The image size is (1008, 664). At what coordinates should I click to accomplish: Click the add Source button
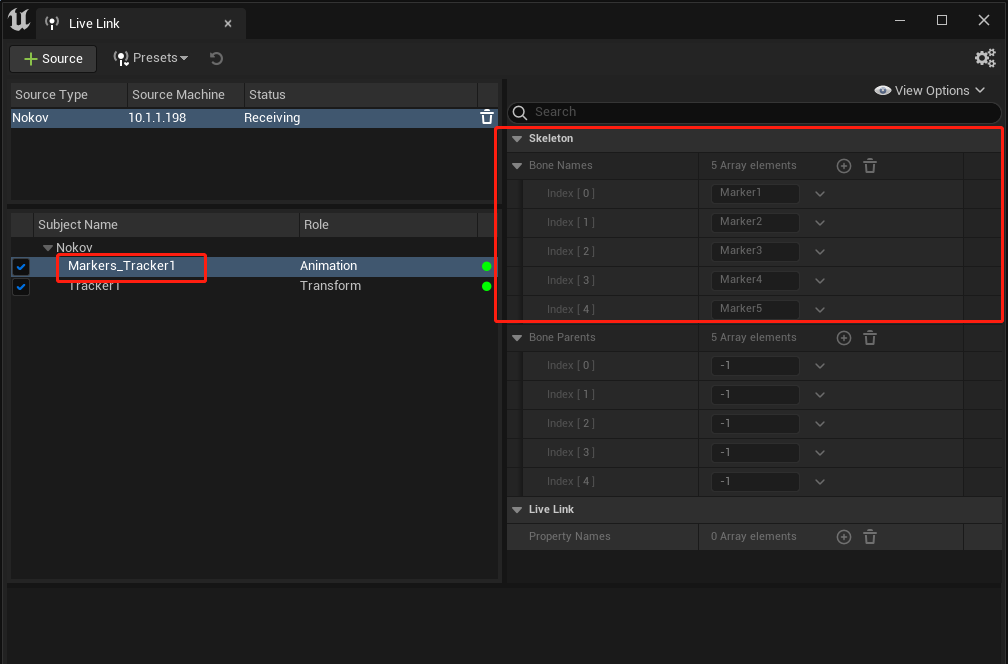(x=53, y=58)
